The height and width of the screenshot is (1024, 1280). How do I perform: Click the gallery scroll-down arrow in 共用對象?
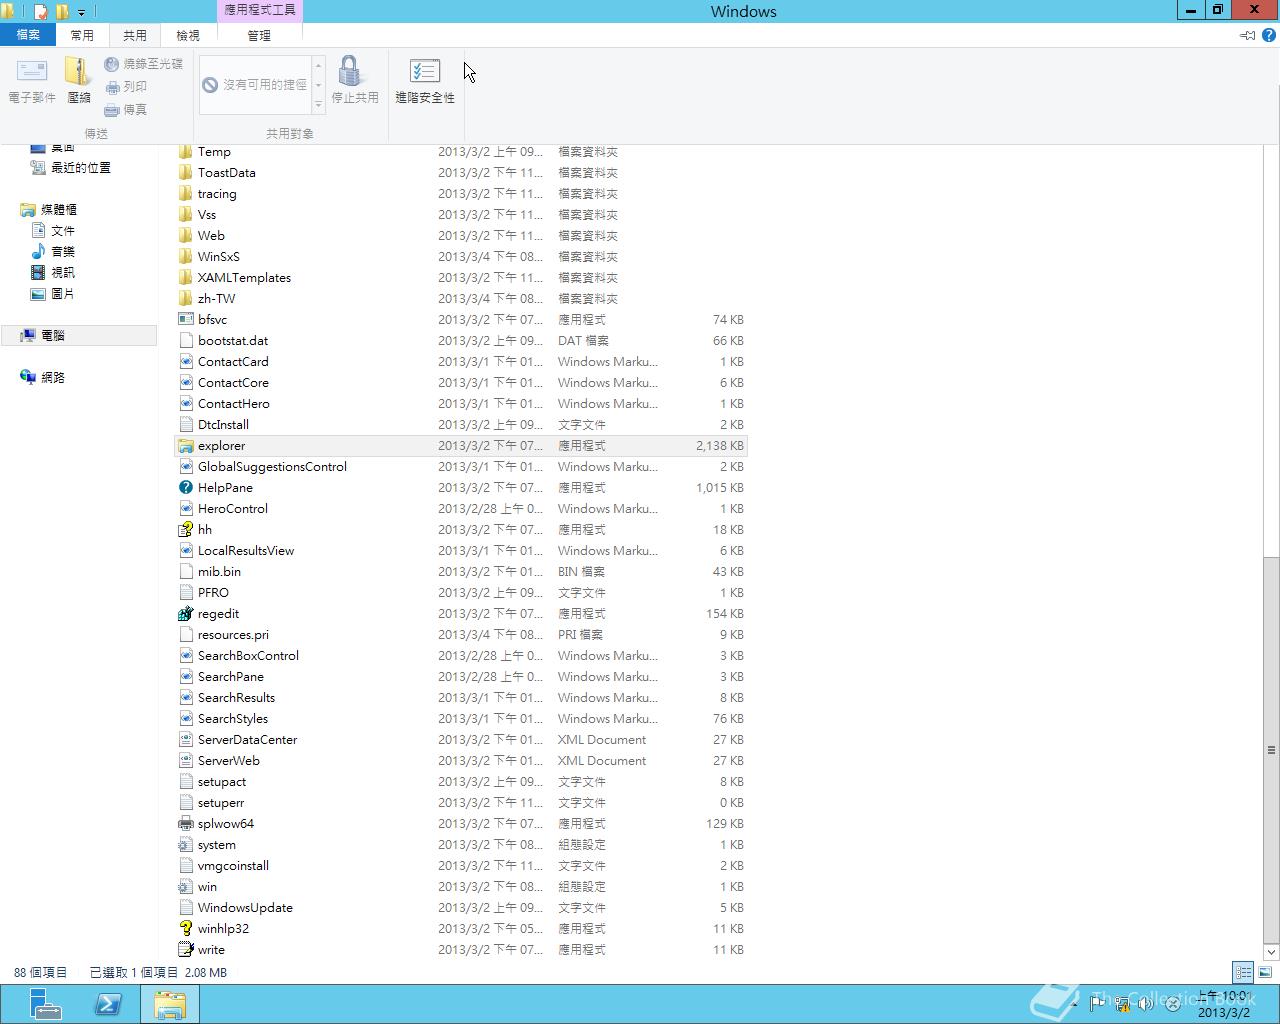tap(319, 85)
